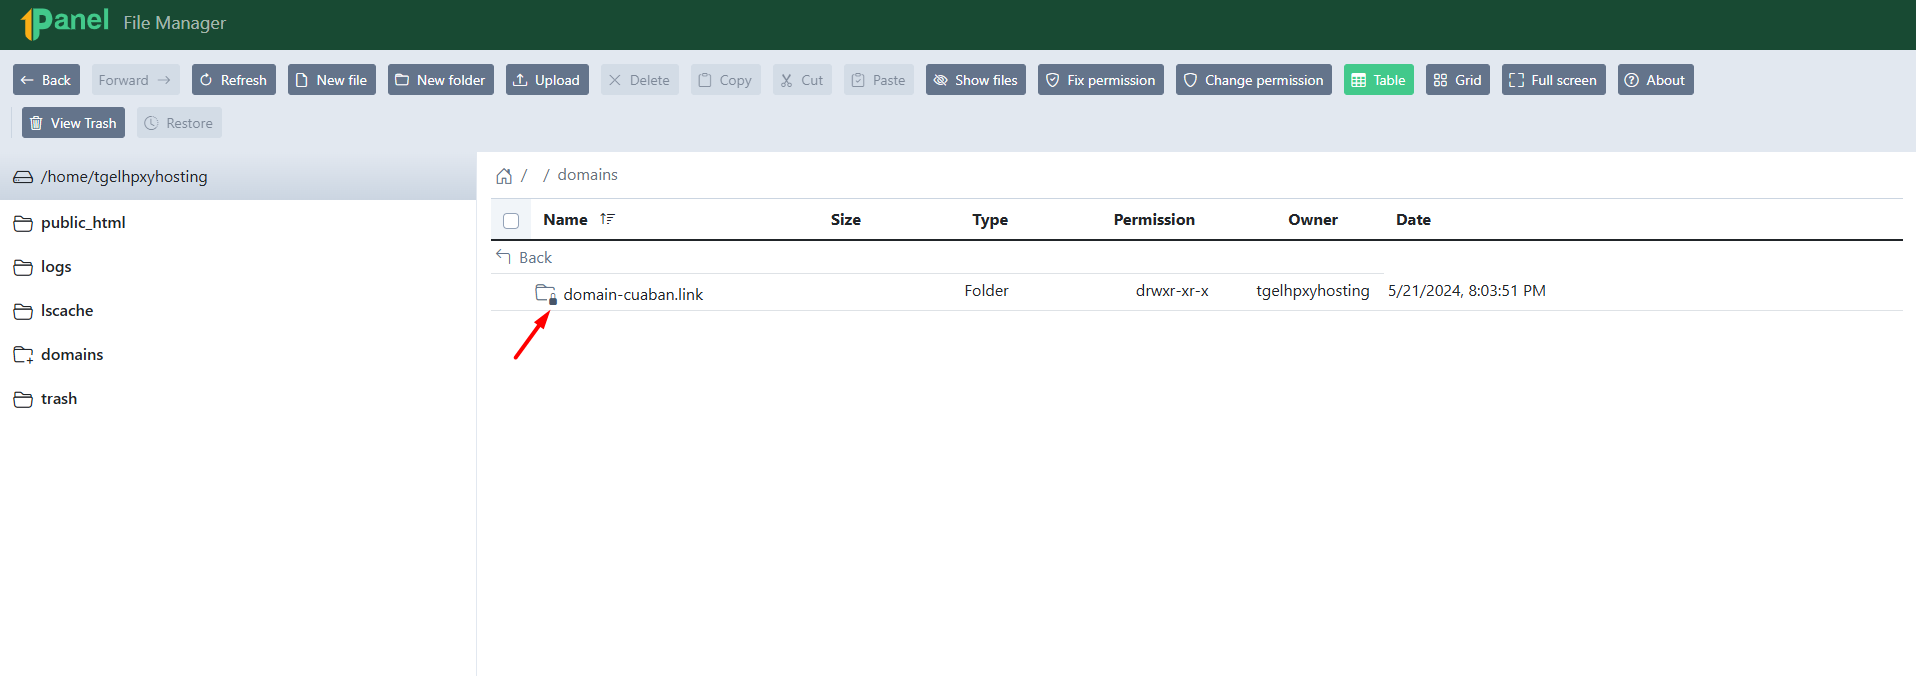
Task: Click the Restore button
Action: [x=179, y=123]
